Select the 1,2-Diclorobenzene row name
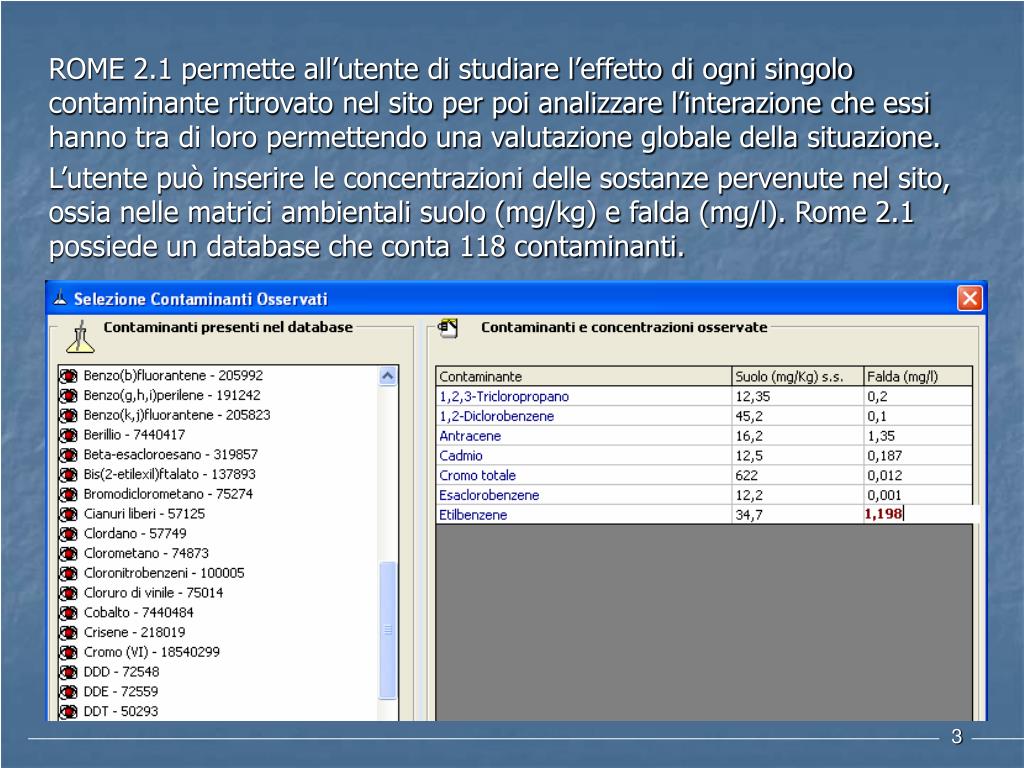Image resolution: width=1024 pixels, height=768 pixels. click(496, 416)
